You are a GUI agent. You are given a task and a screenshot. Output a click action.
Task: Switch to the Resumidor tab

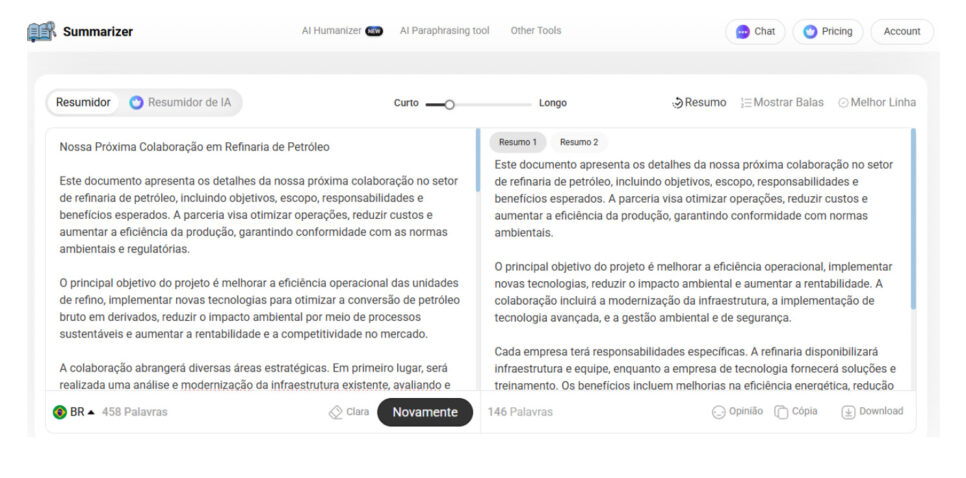coord(83,103)
